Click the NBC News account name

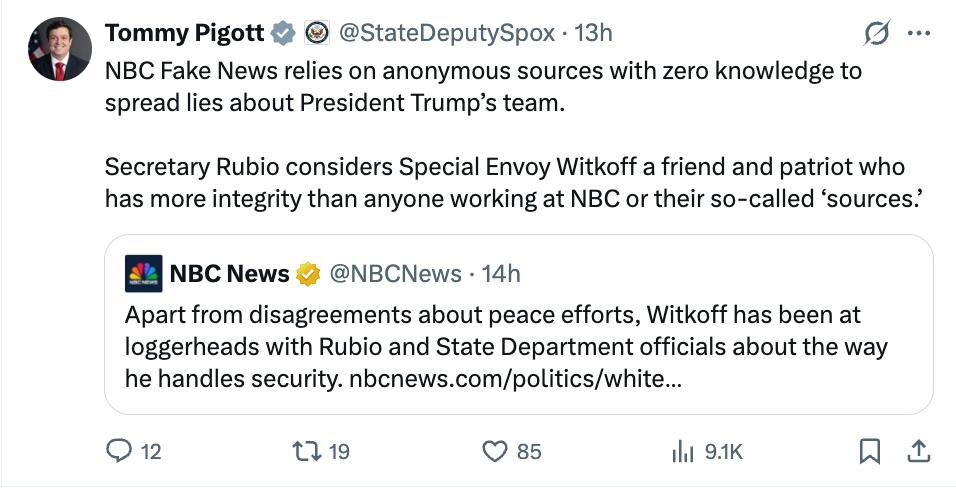(x=229, y=273)
